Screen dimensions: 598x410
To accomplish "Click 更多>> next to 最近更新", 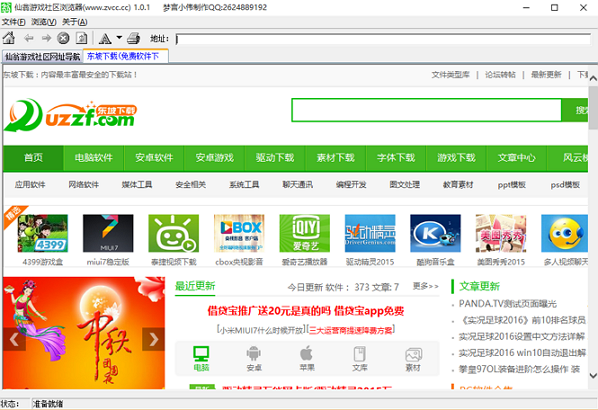I will [x=426, y=286].
